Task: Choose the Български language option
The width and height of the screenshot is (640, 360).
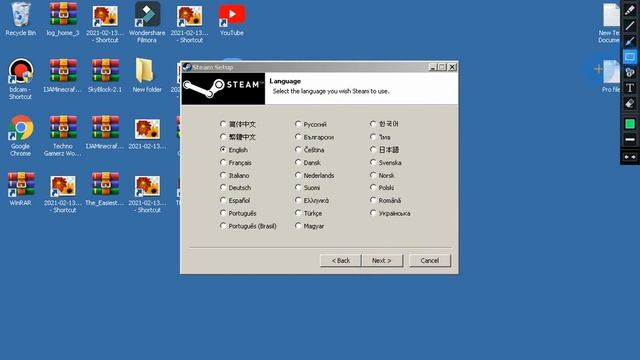Action: (x=298, y=137)
